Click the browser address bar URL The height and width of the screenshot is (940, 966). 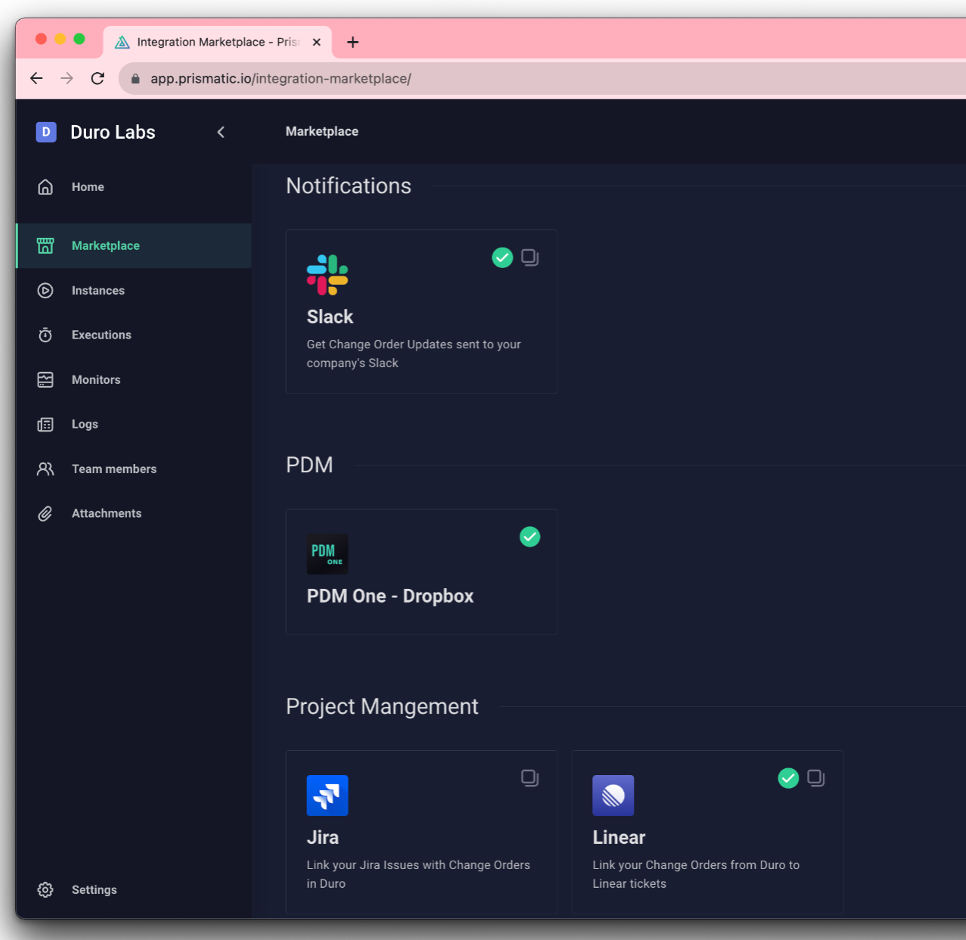[x=280, y=78]
